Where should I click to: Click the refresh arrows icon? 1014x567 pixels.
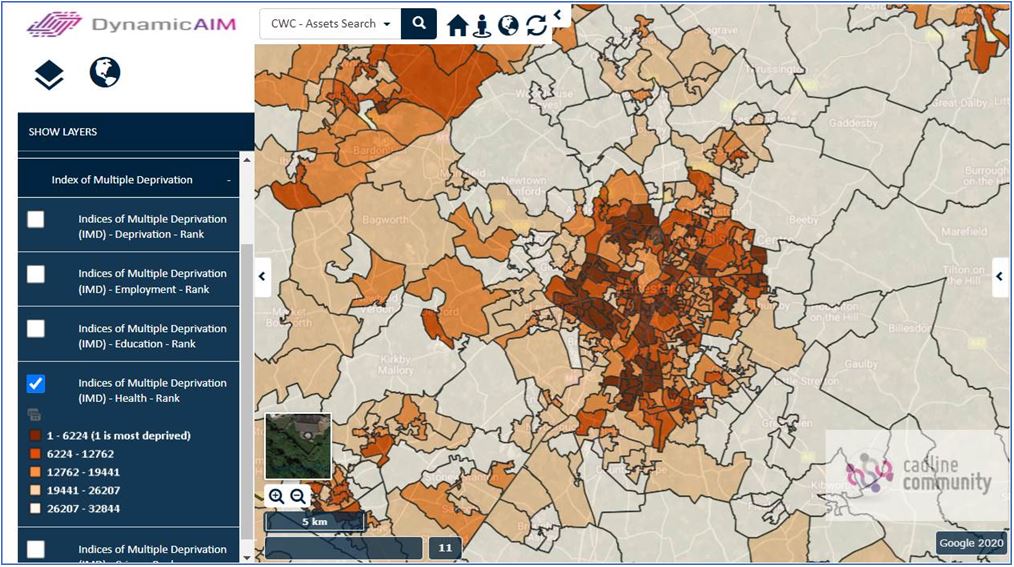point(536,26)
